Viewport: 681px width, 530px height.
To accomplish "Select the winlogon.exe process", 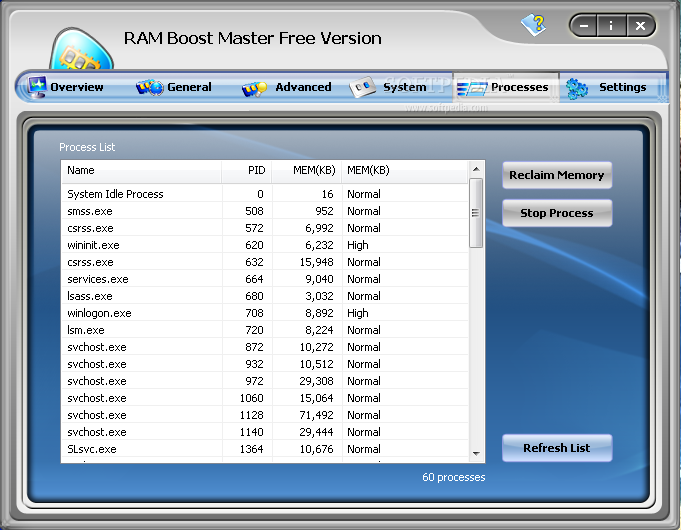I will (x=265, y=313).
